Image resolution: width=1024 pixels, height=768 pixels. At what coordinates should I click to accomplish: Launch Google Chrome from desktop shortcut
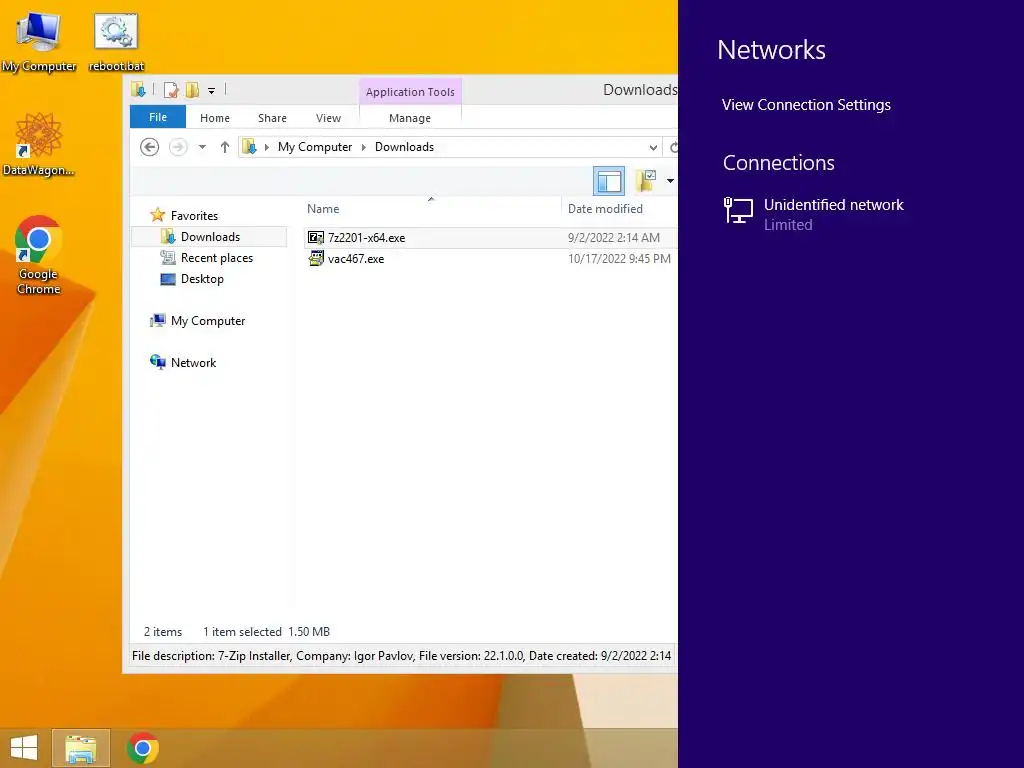coord(39,255)
